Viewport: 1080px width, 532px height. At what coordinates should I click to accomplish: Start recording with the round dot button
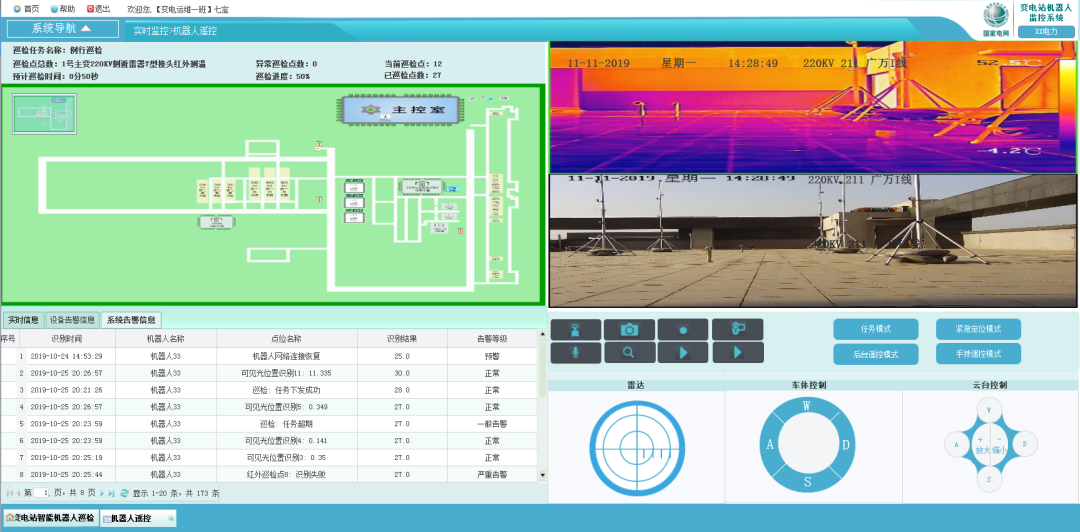click(x=683, y=329)
